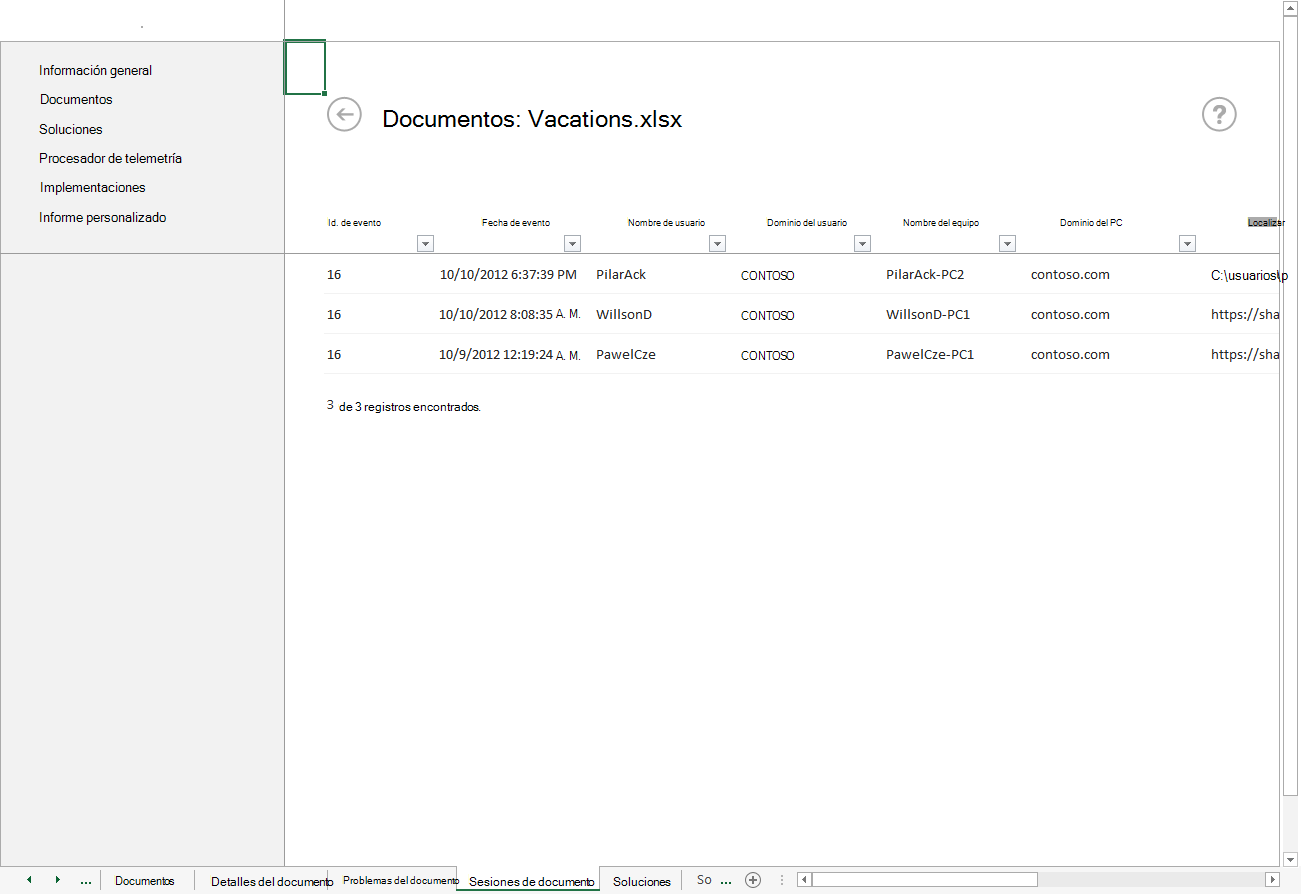The image size is (1301, 894).
Task: Open Procesador de telemetría link
Action: click(111, 159)
